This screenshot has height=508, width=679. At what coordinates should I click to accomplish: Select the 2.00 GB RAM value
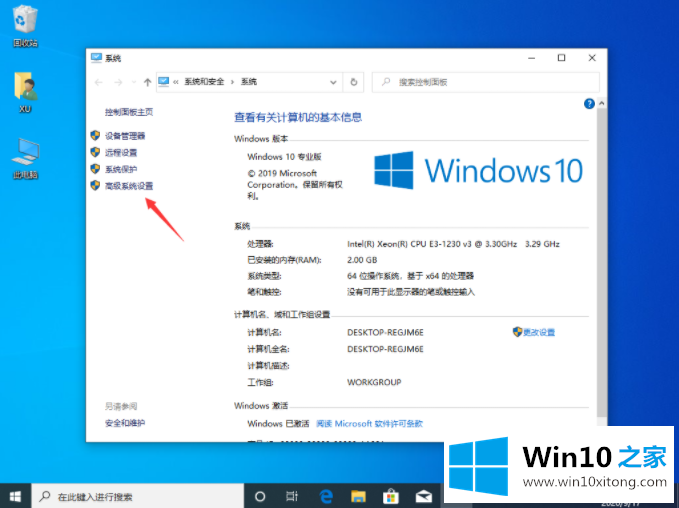[x=362, y=260]
